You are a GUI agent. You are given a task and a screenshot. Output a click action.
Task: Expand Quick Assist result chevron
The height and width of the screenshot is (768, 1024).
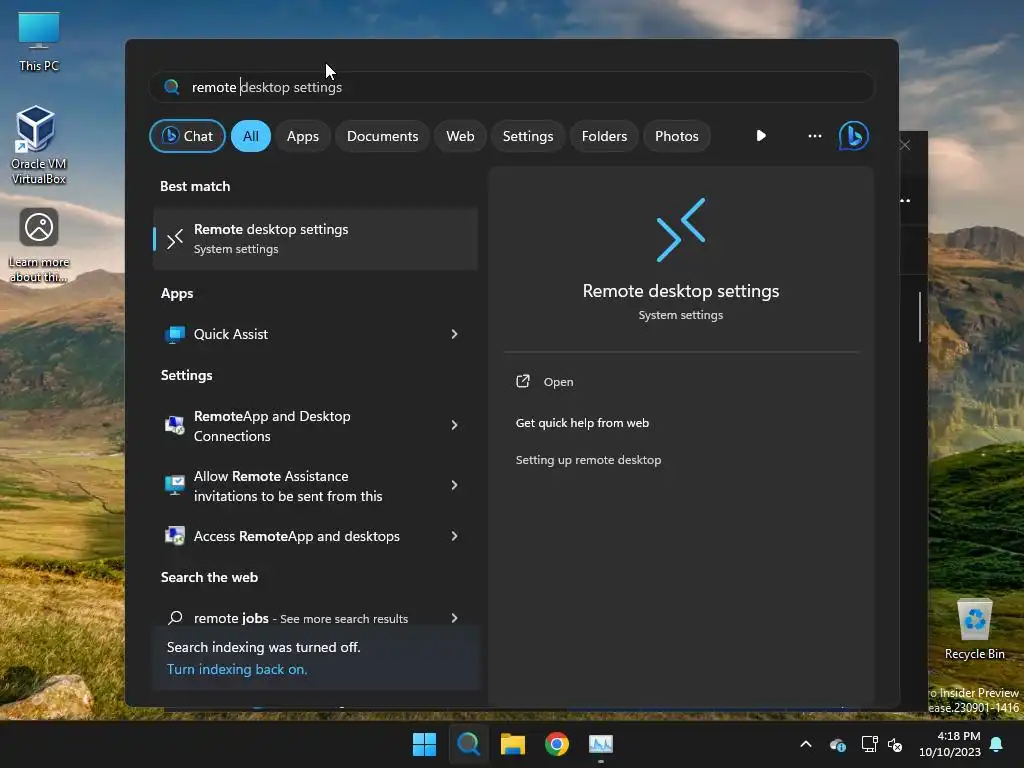point(455,334)
